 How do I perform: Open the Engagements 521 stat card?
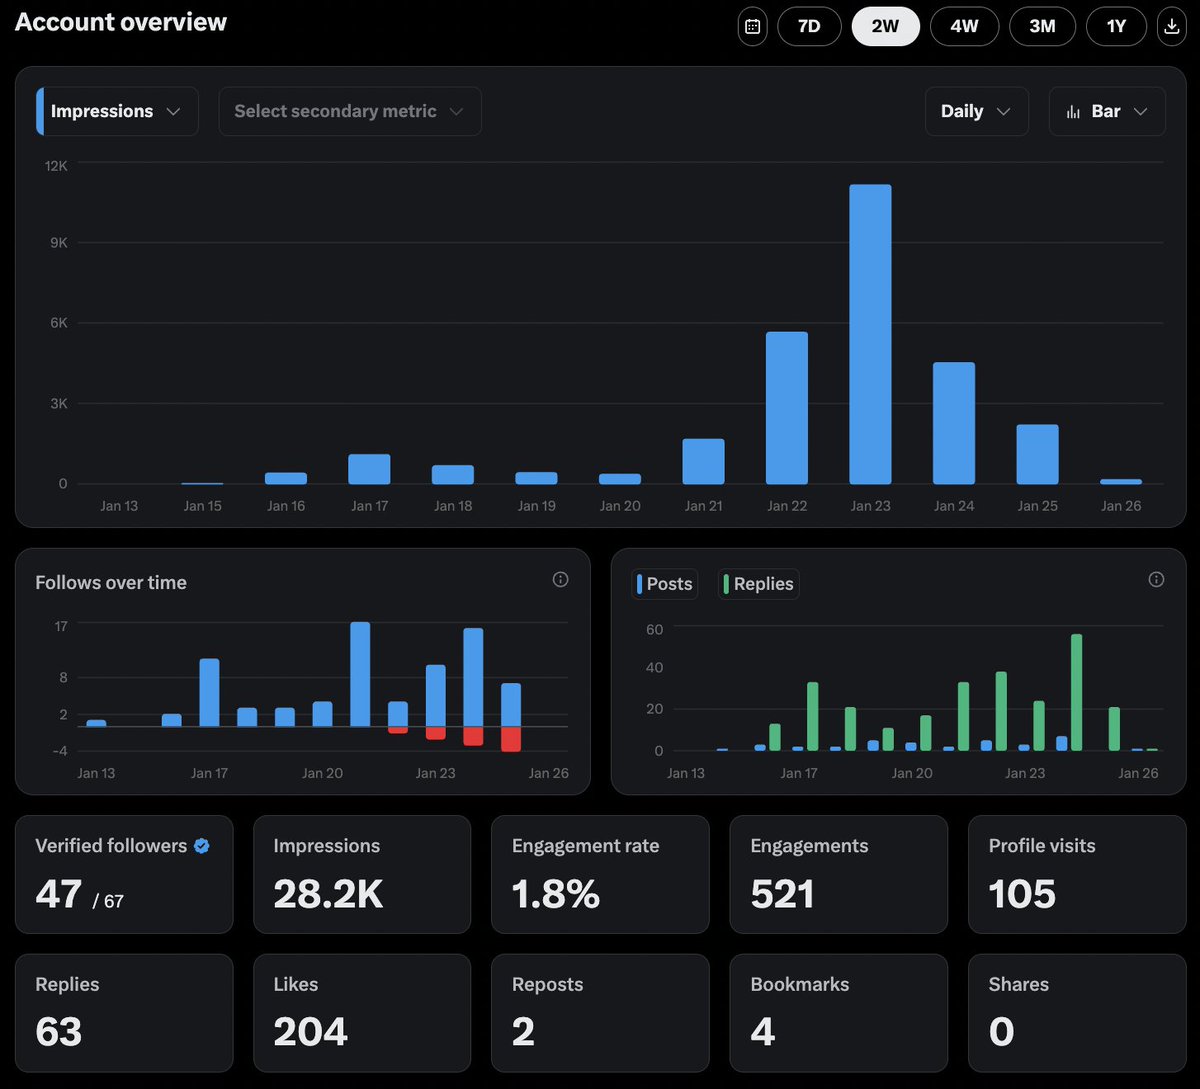(x=839, y=875)
